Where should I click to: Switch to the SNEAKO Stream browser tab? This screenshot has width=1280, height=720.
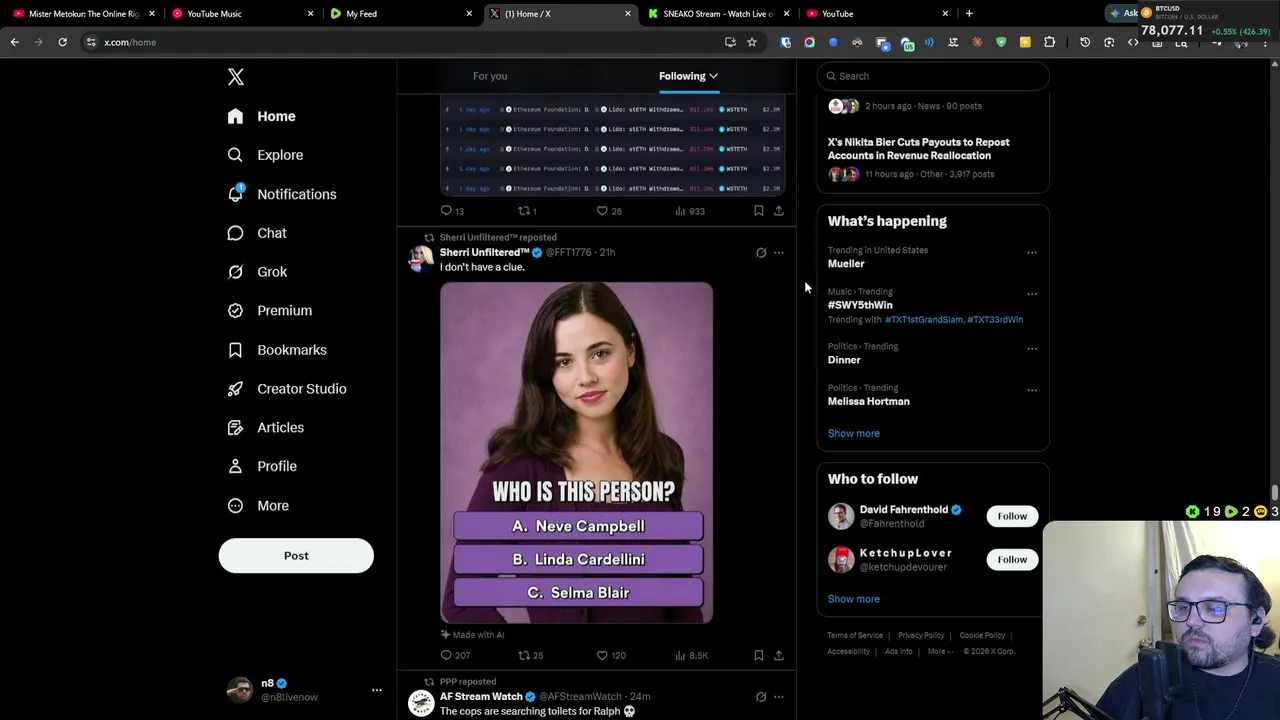[718, 14]
